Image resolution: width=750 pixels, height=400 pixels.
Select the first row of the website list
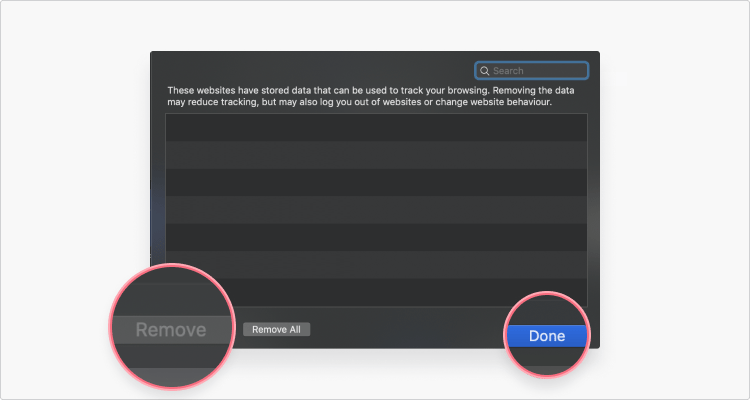click(375, 128)
